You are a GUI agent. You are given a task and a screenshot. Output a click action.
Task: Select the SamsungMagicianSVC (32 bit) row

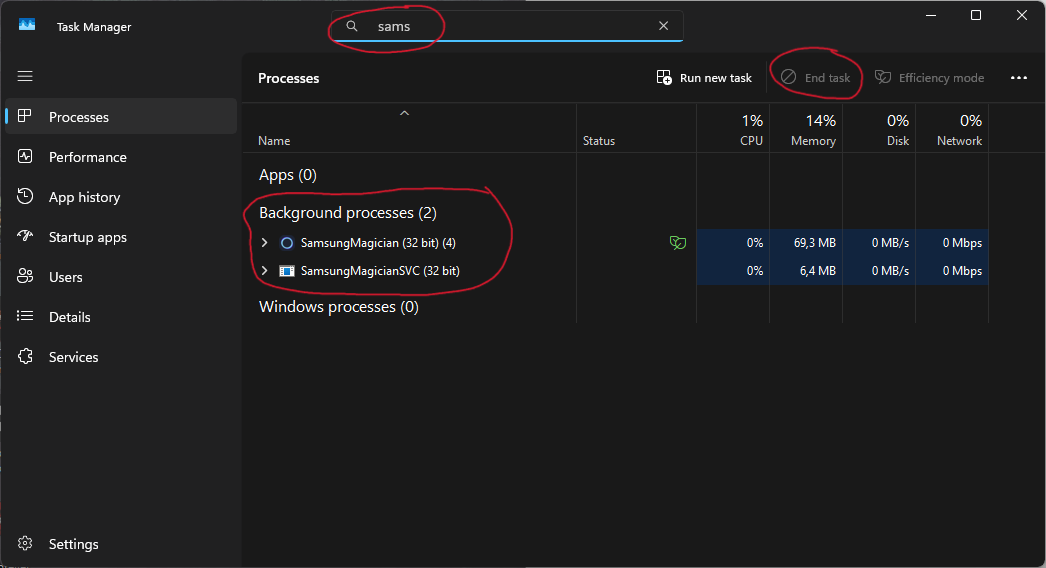616,271
